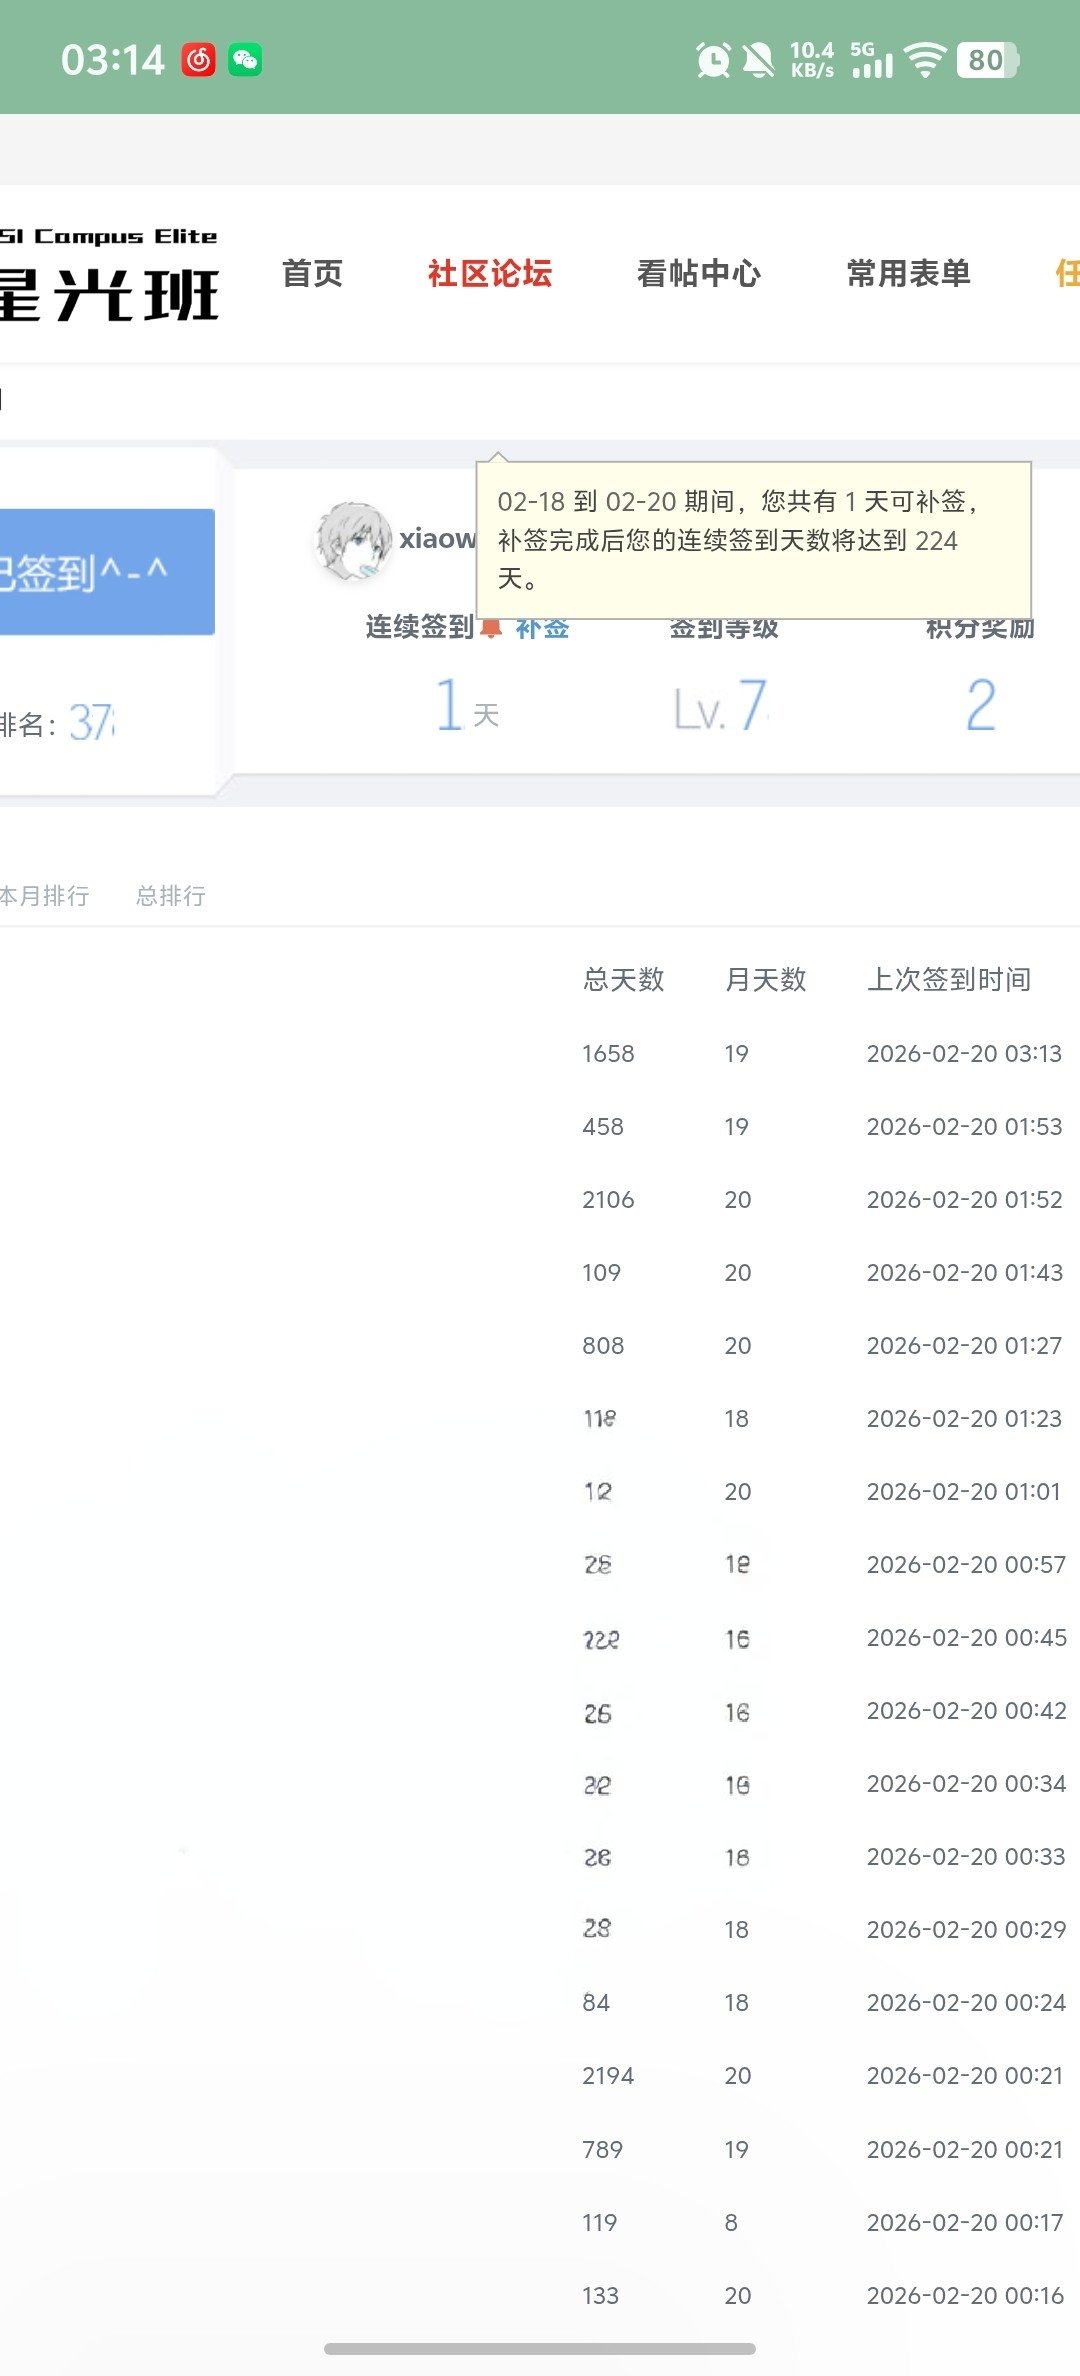Tap the battery level indicator
This screenshot has width=1080, height=2376.
987,60
